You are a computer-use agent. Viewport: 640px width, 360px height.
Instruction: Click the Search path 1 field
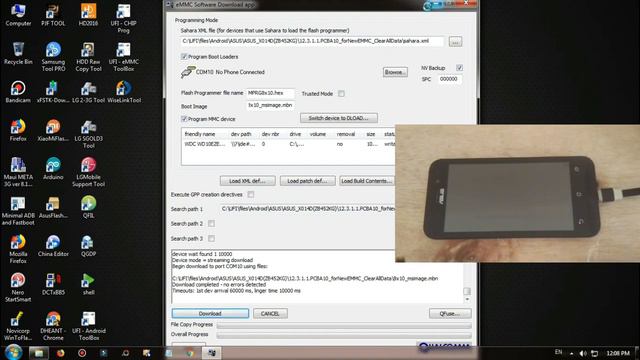[307, 209]
